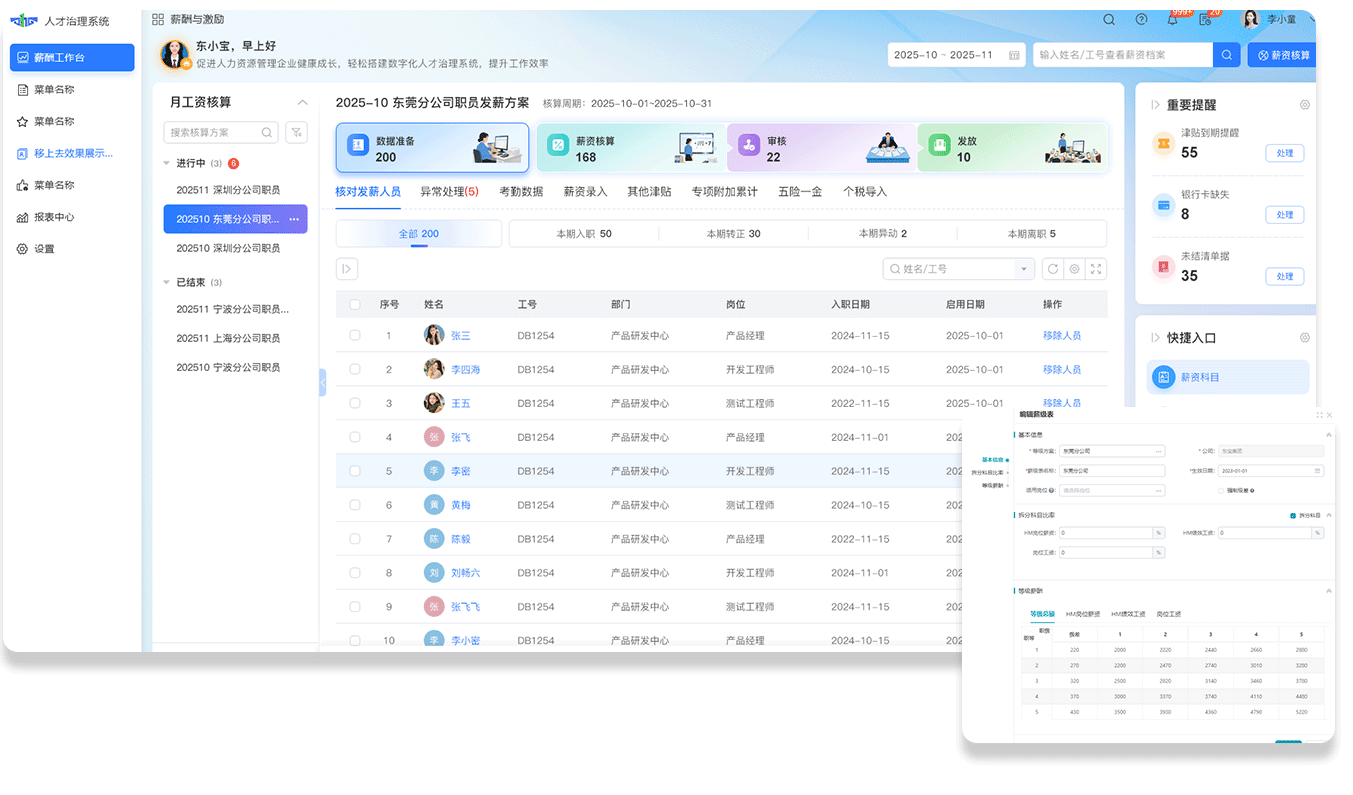
Task: Click the notification bell icon
Action: [x=1172, y=20]
